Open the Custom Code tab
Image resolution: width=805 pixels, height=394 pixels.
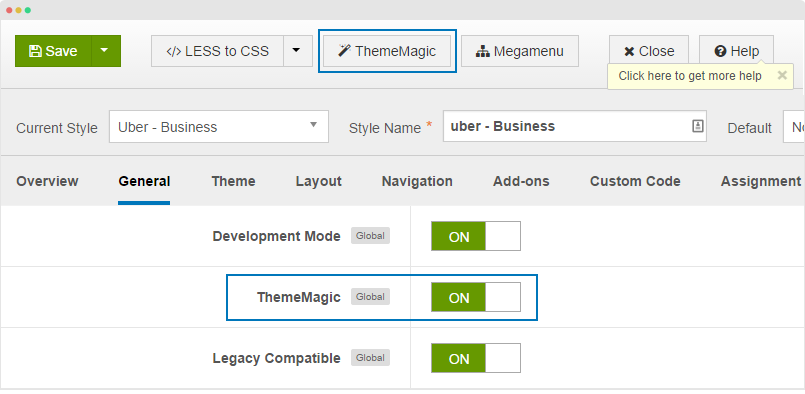635,181
